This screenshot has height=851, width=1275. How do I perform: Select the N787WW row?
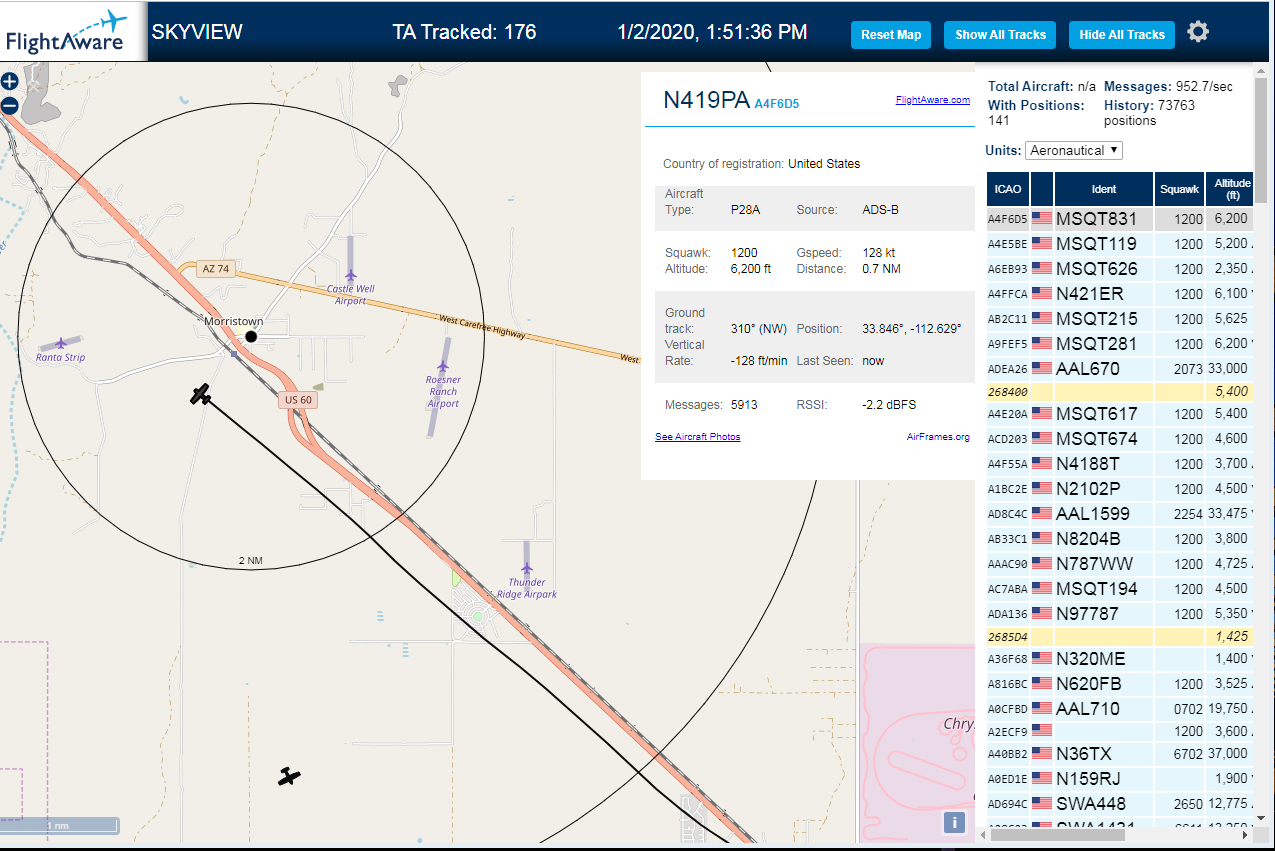[x=1120, y=563]
